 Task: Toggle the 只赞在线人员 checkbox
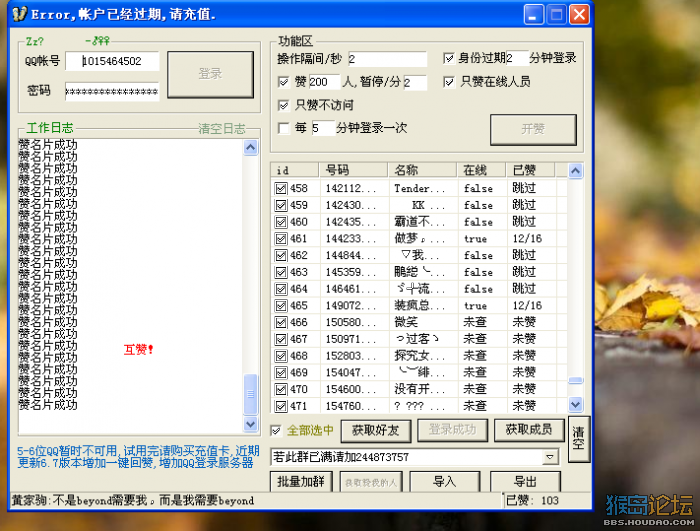pos(449,82)
